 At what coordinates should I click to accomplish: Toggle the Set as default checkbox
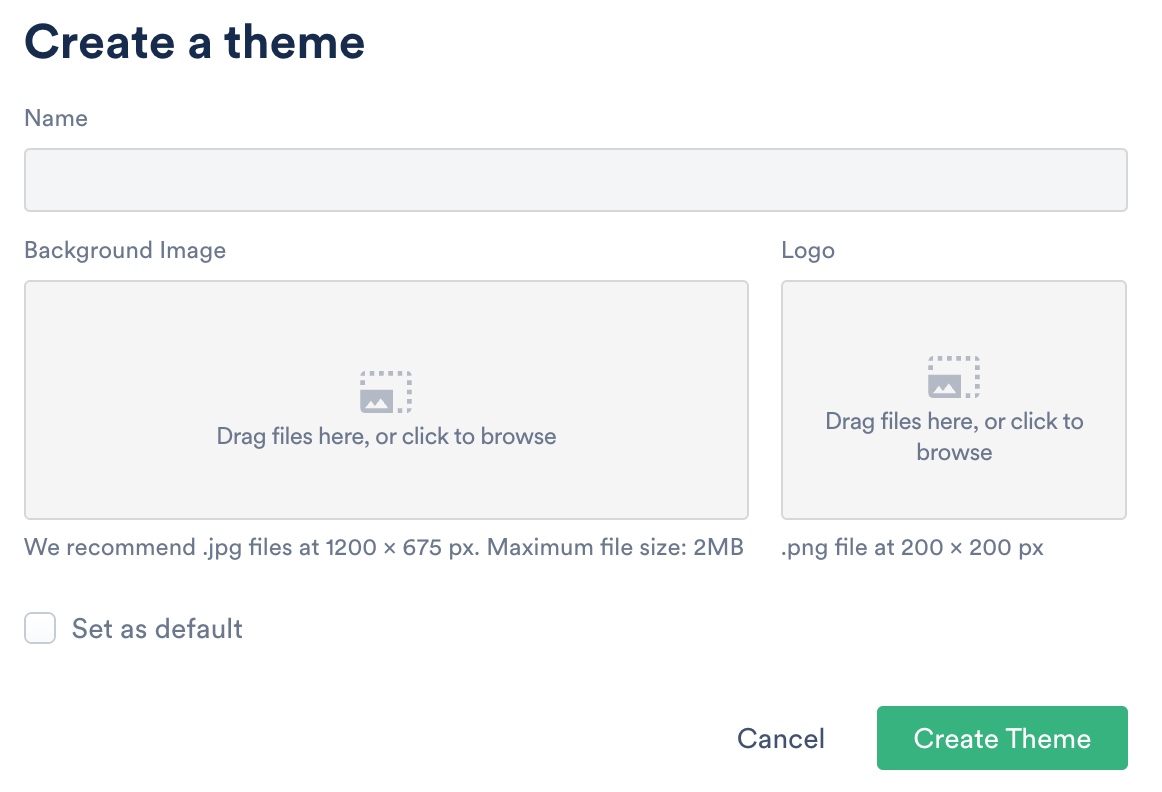pos(40,629)
